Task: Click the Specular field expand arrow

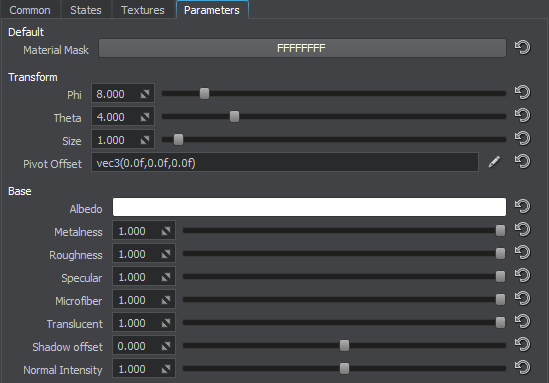Action: 166,277
